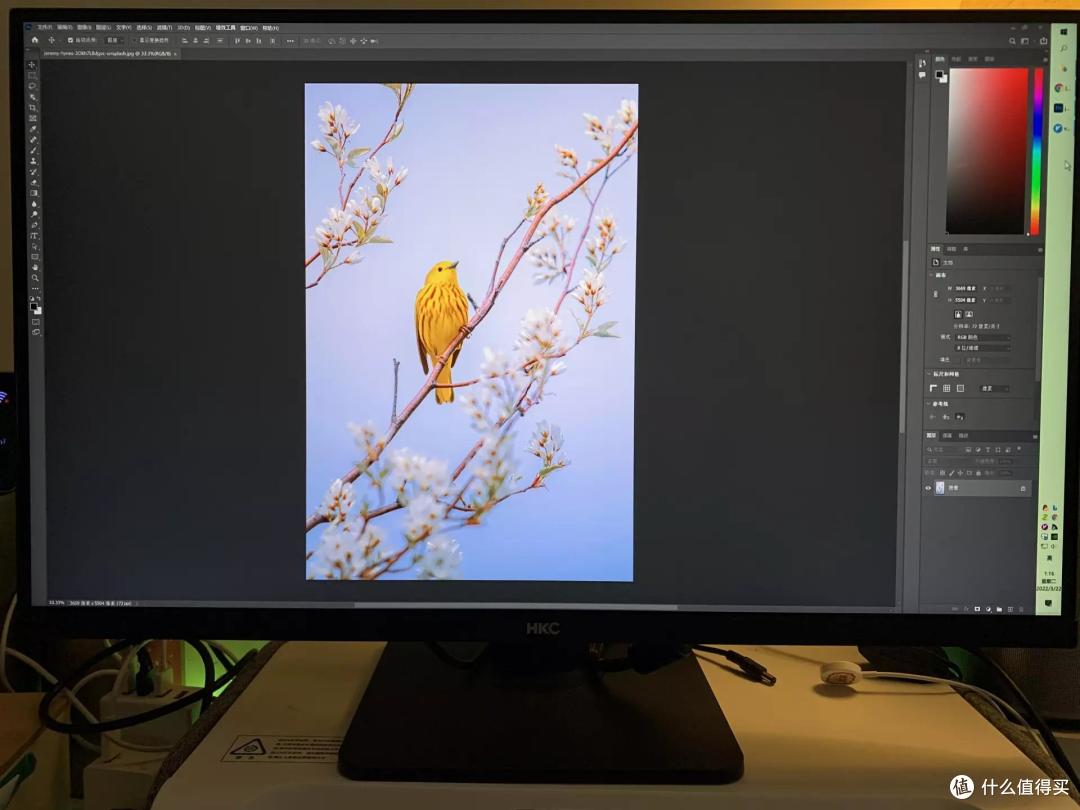Select the Rectangular Marquee tool
Screen dimensions: 1080x810
pos(32,76)
